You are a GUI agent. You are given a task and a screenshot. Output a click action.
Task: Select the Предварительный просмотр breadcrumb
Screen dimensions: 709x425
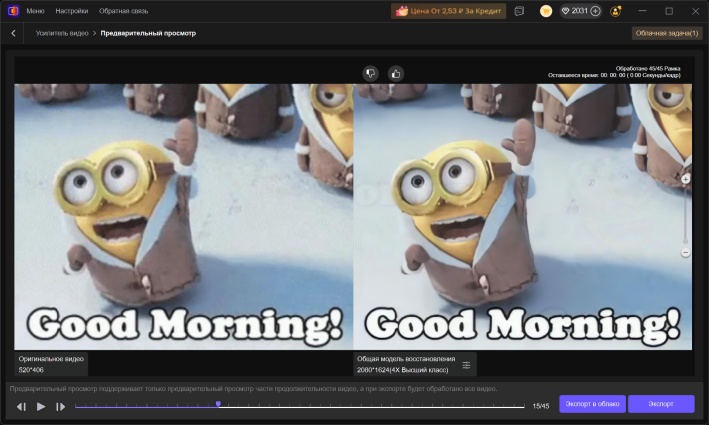pyautogui.click(x=148, y=33)
